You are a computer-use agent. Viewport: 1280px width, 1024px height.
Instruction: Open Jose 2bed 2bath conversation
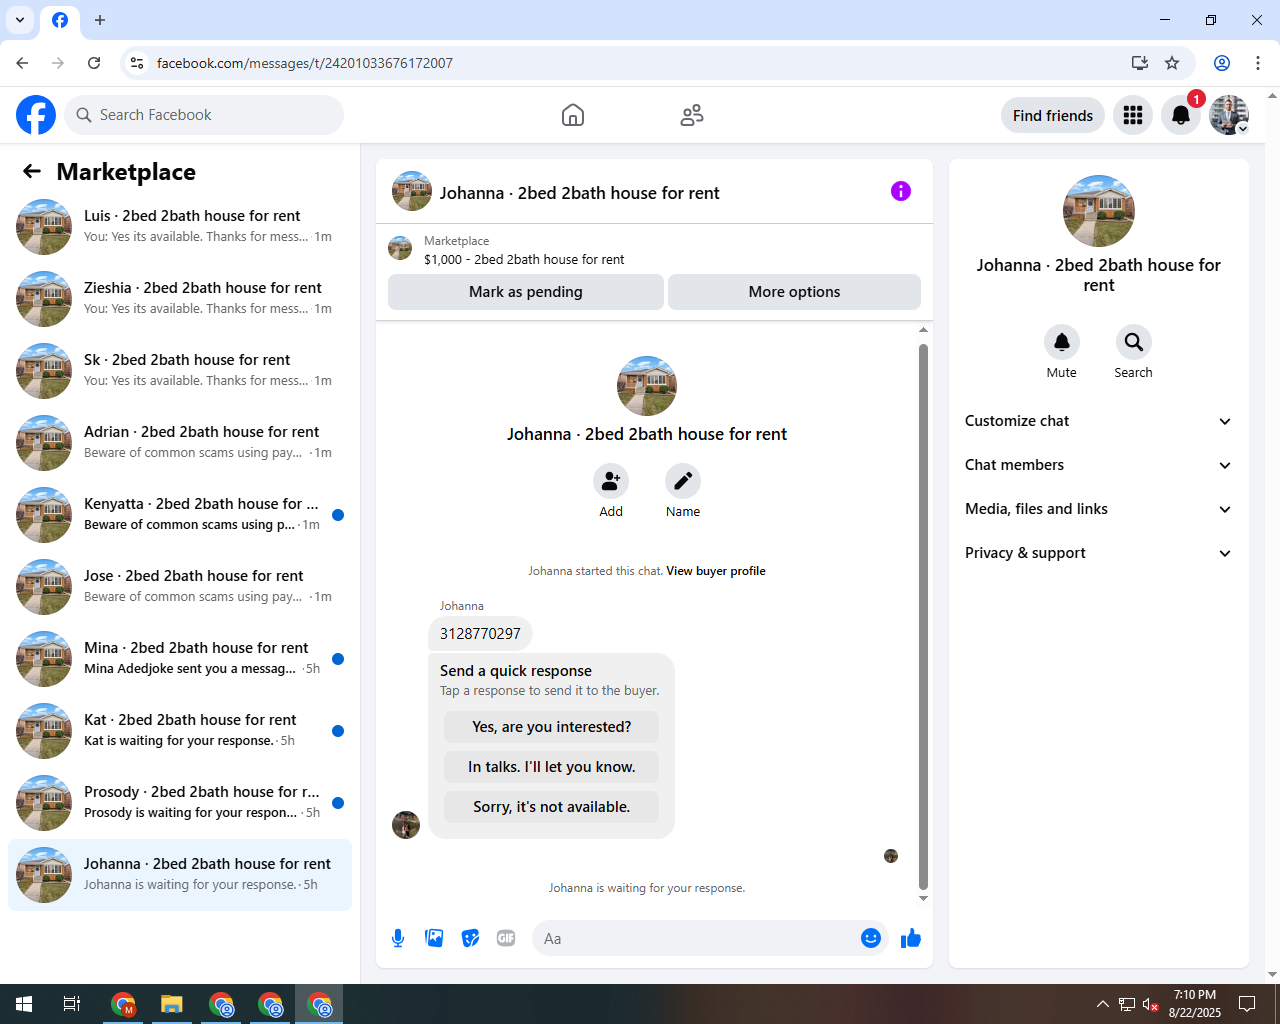(180, 587)
